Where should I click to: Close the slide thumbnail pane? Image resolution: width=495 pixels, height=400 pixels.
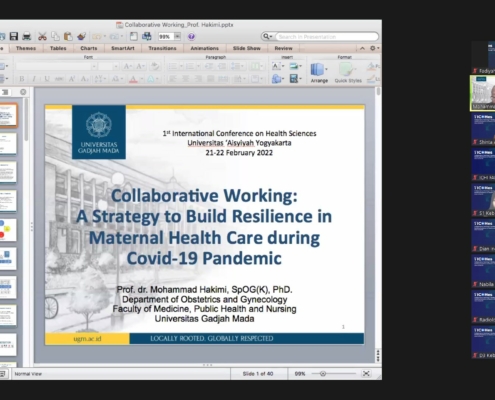click(23, 92)
